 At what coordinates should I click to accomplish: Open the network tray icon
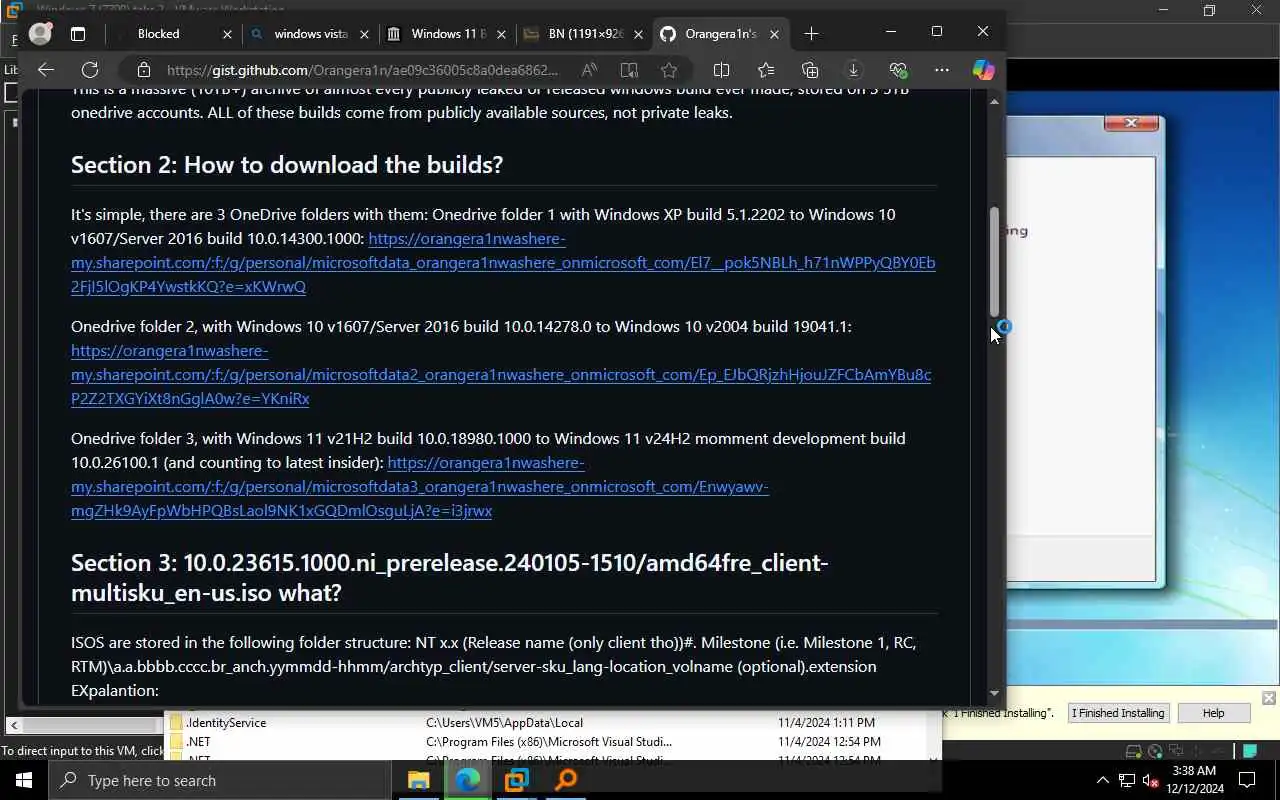(1127, 780)
